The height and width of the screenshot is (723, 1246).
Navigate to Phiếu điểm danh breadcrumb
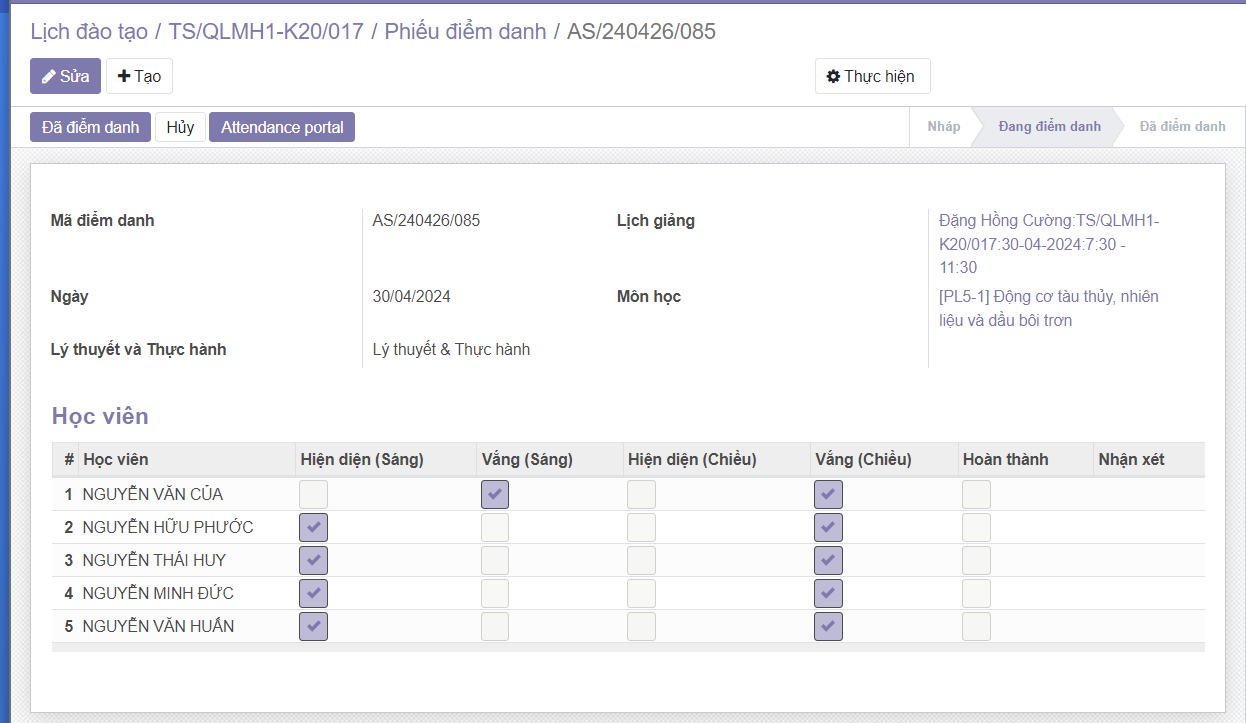pyautogui.click(x=465, y=31)
